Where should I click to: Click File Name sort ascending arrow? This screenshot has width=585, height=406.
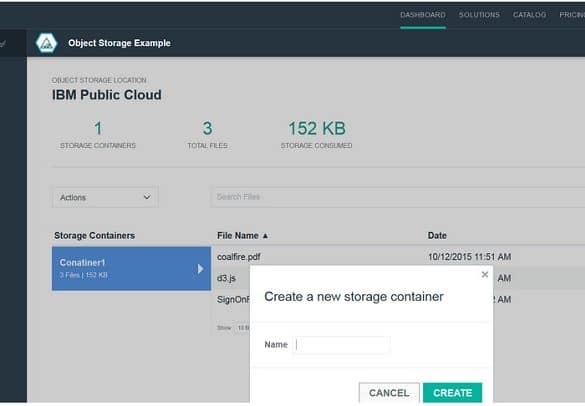(x=265, y=236)
